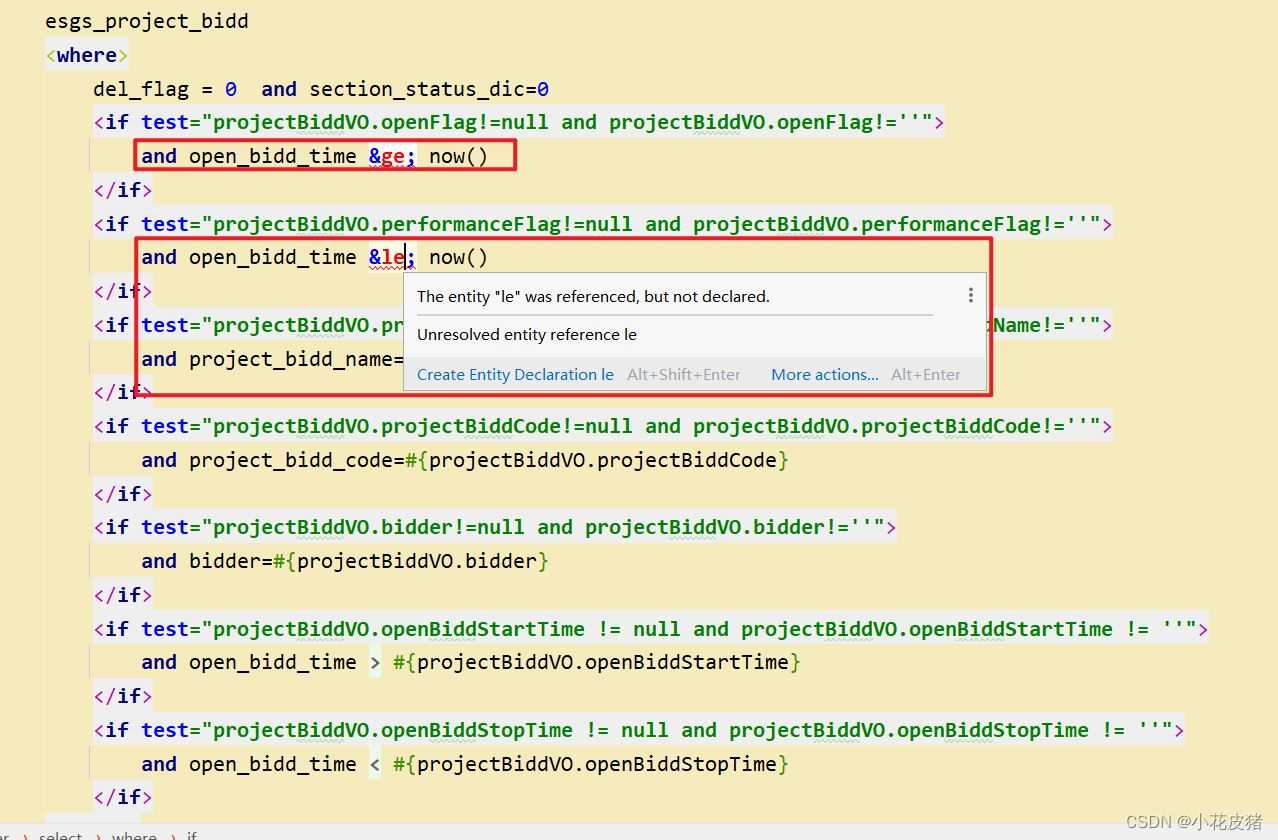Click 'if' breadcrumb at bottom

192,835
